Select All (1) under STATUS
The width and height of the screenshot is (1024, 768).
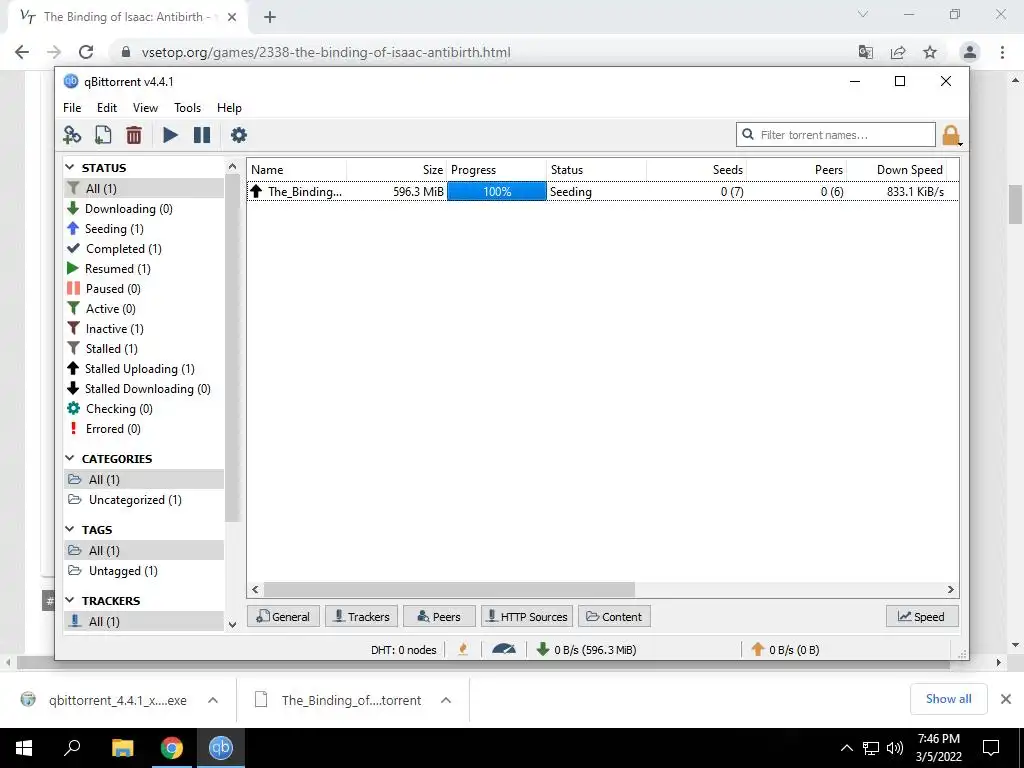click(x=144, y=189)
